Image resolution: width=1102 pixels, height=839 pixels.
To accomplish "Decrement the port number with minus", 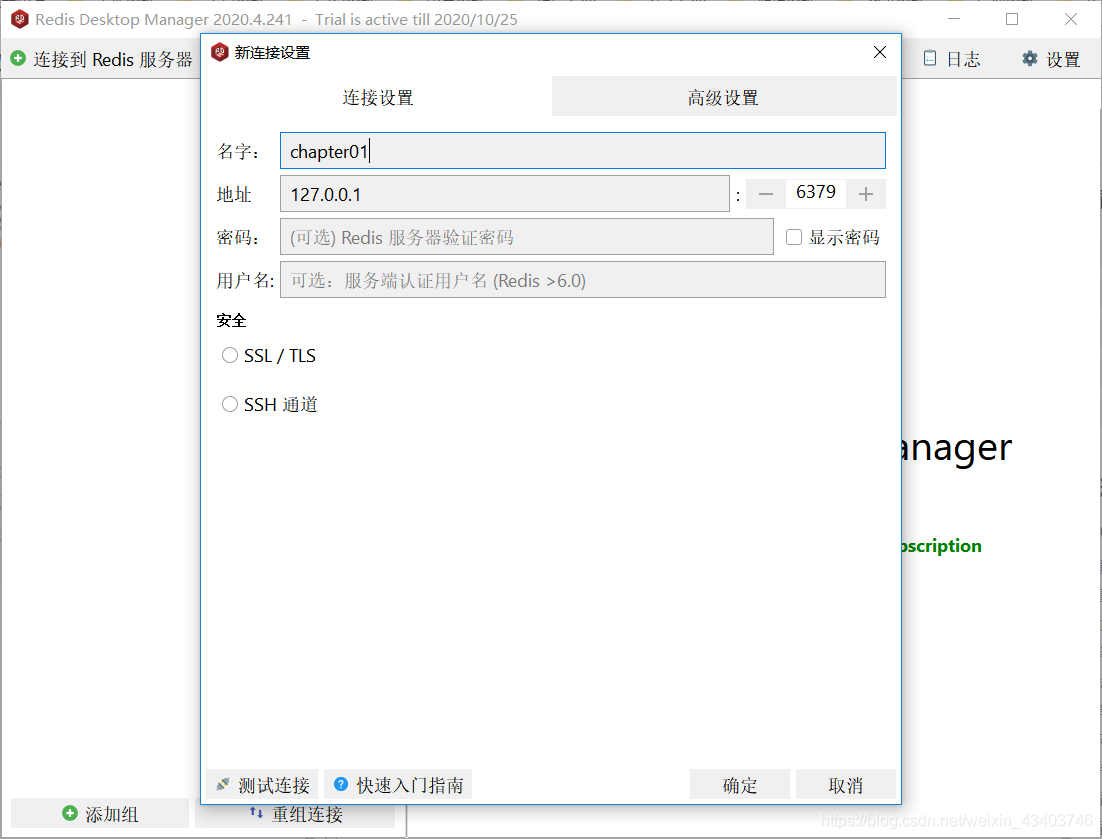I will pos(765,193).
